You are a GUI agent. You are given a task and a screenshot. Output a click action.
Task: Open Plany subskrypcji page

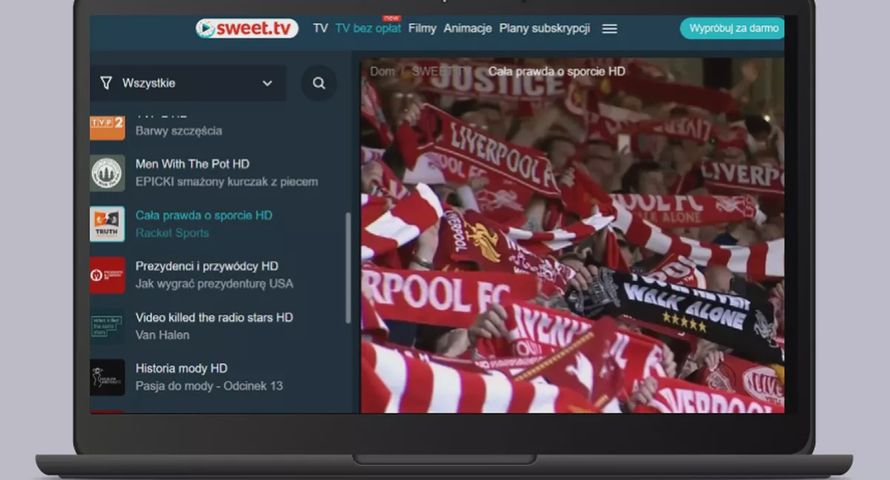click(544, 28)
